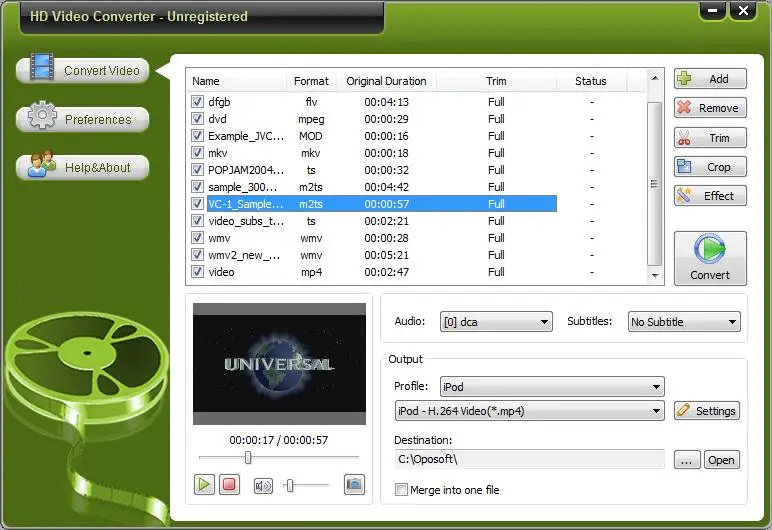Open the Effect tool

pos(710,196)
